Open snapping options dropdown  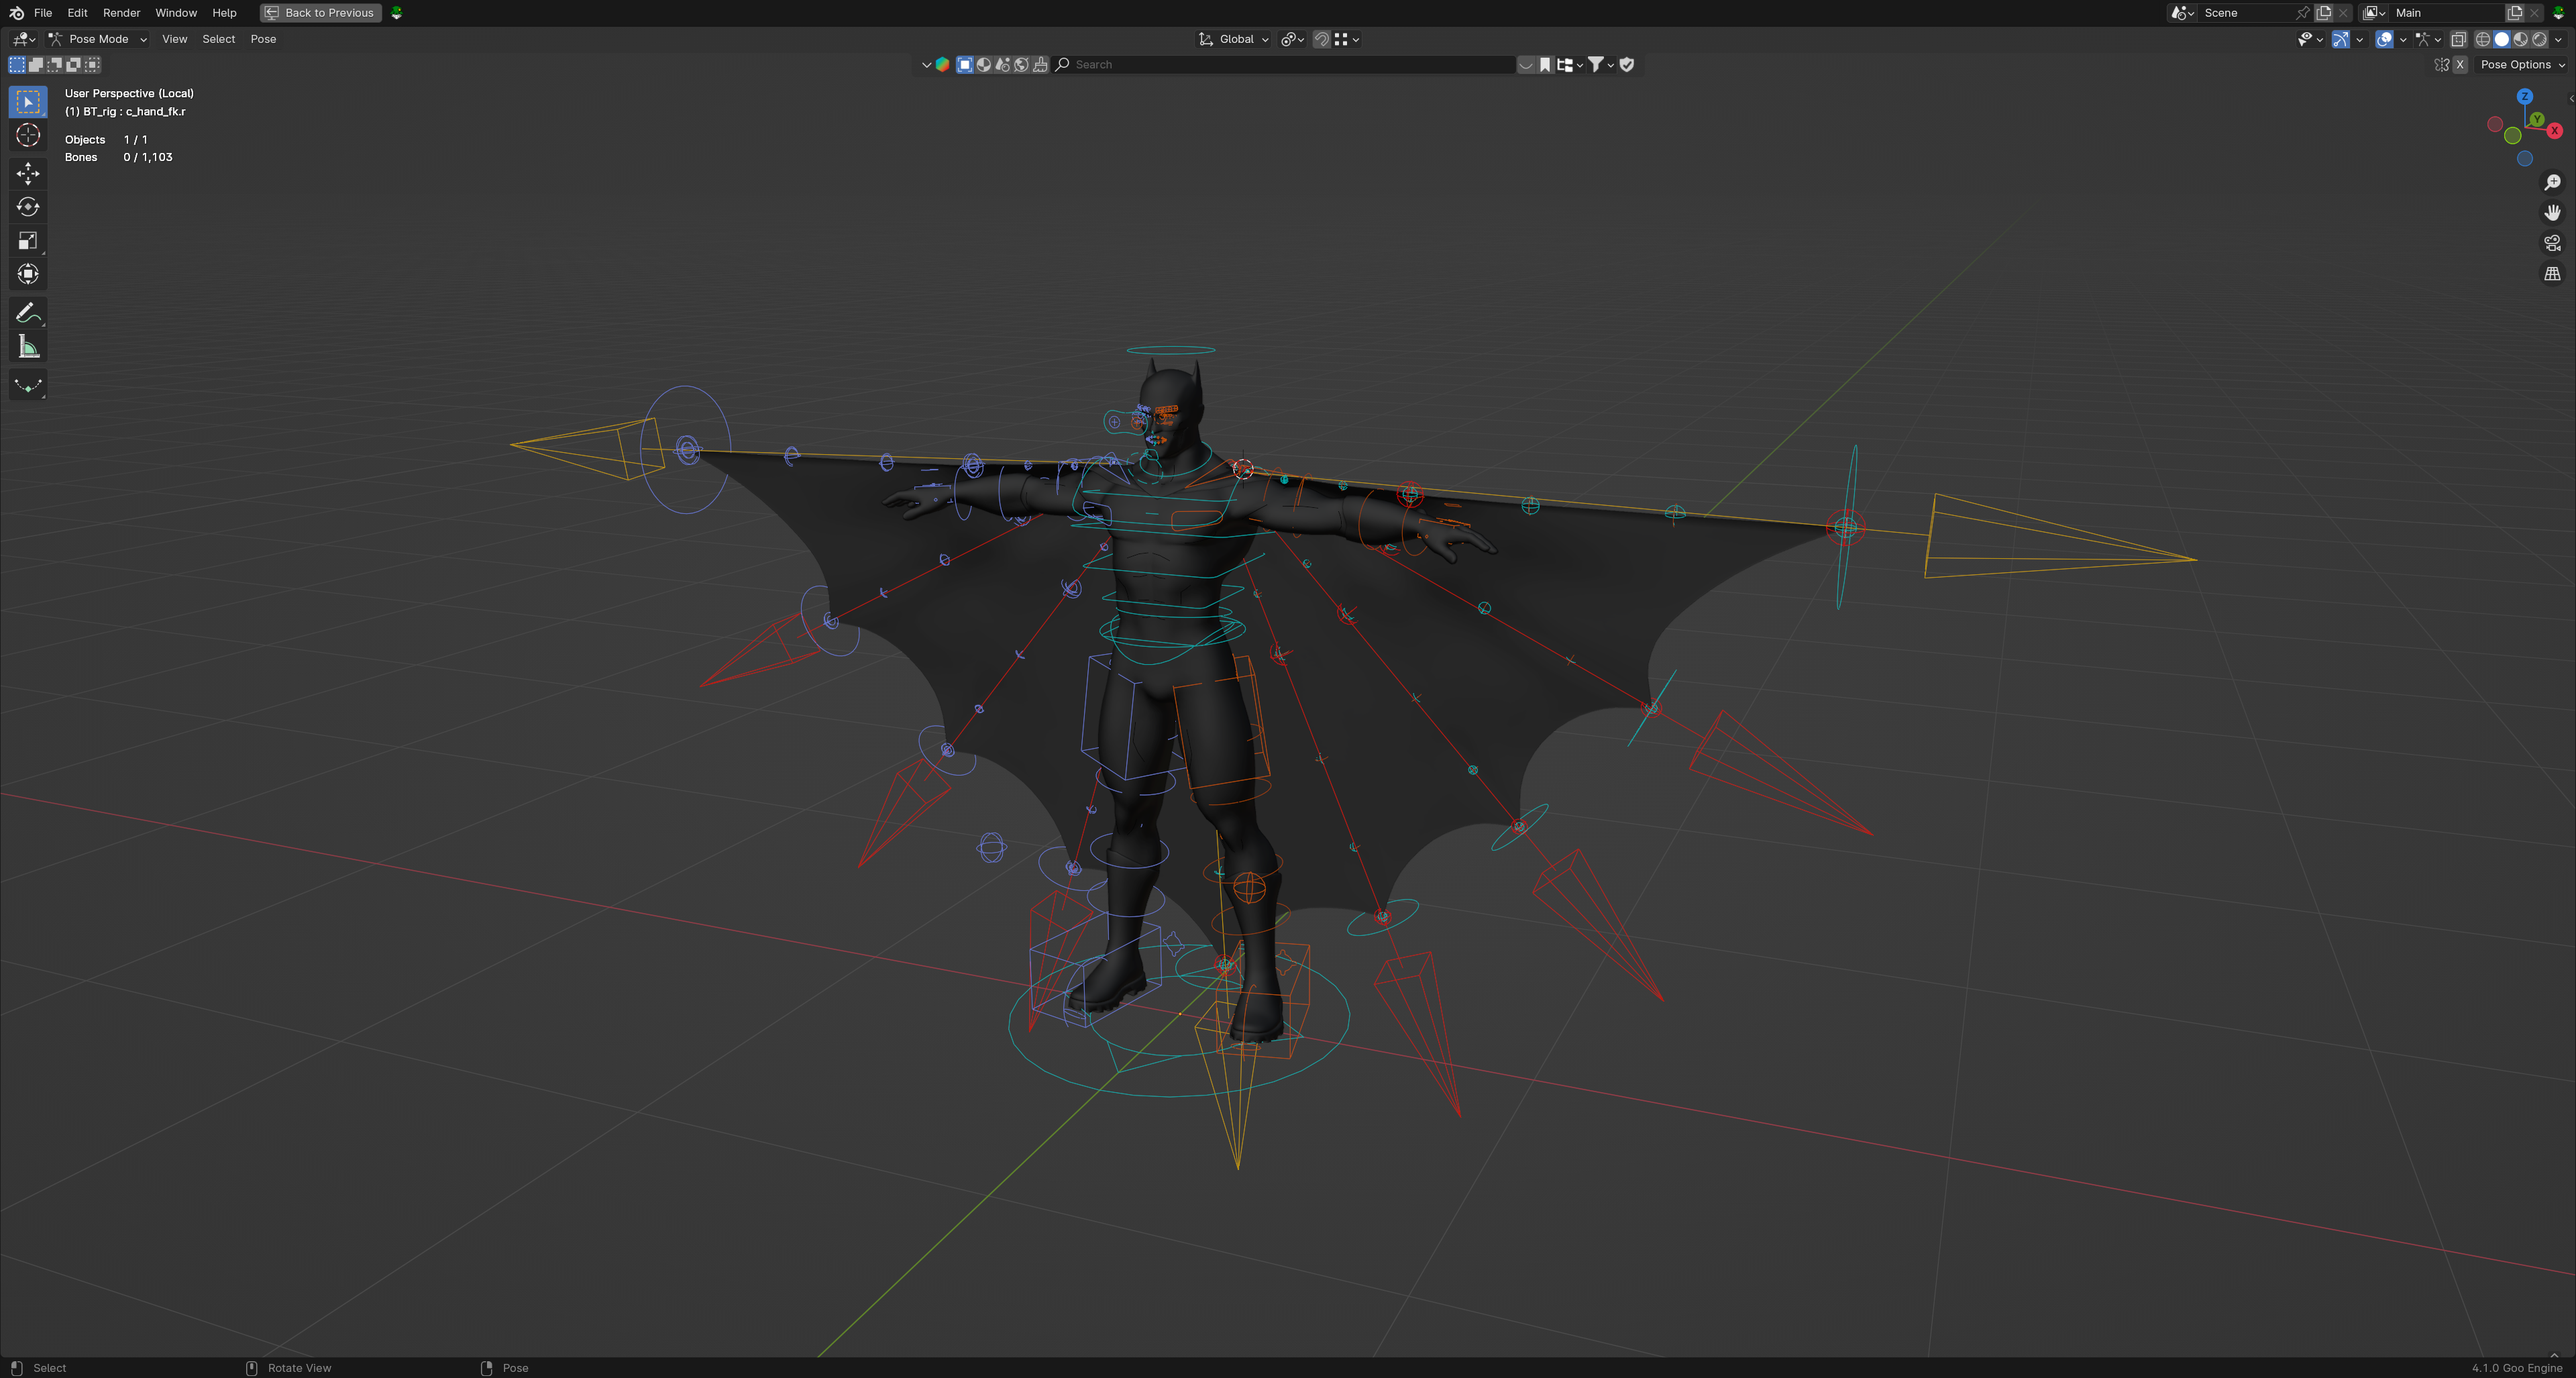click(x=1346, y=39)
